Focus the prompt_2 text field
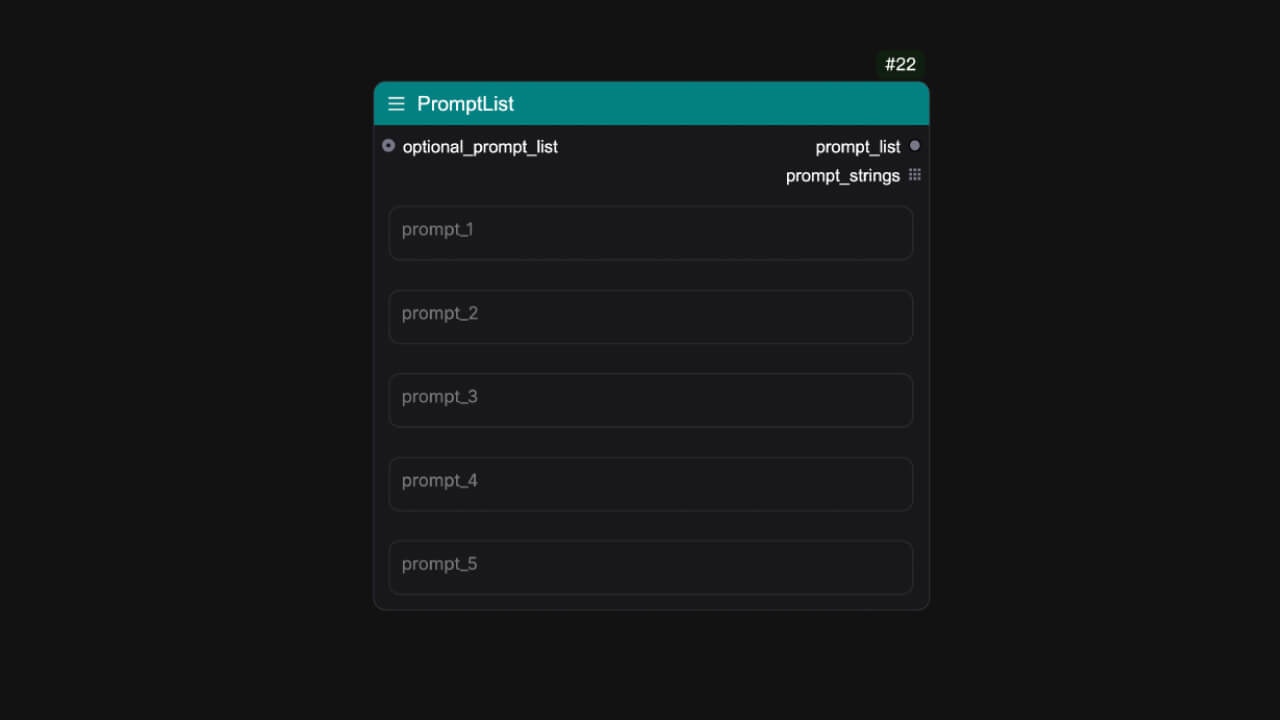 click(x=651, y=317)
